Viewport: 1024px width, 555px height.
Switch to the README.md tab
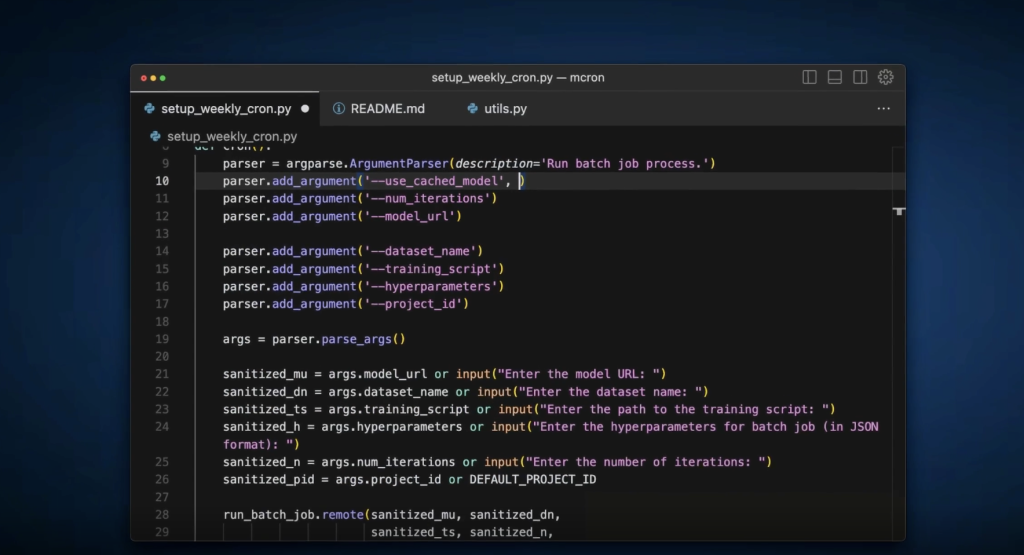(387, 108)
